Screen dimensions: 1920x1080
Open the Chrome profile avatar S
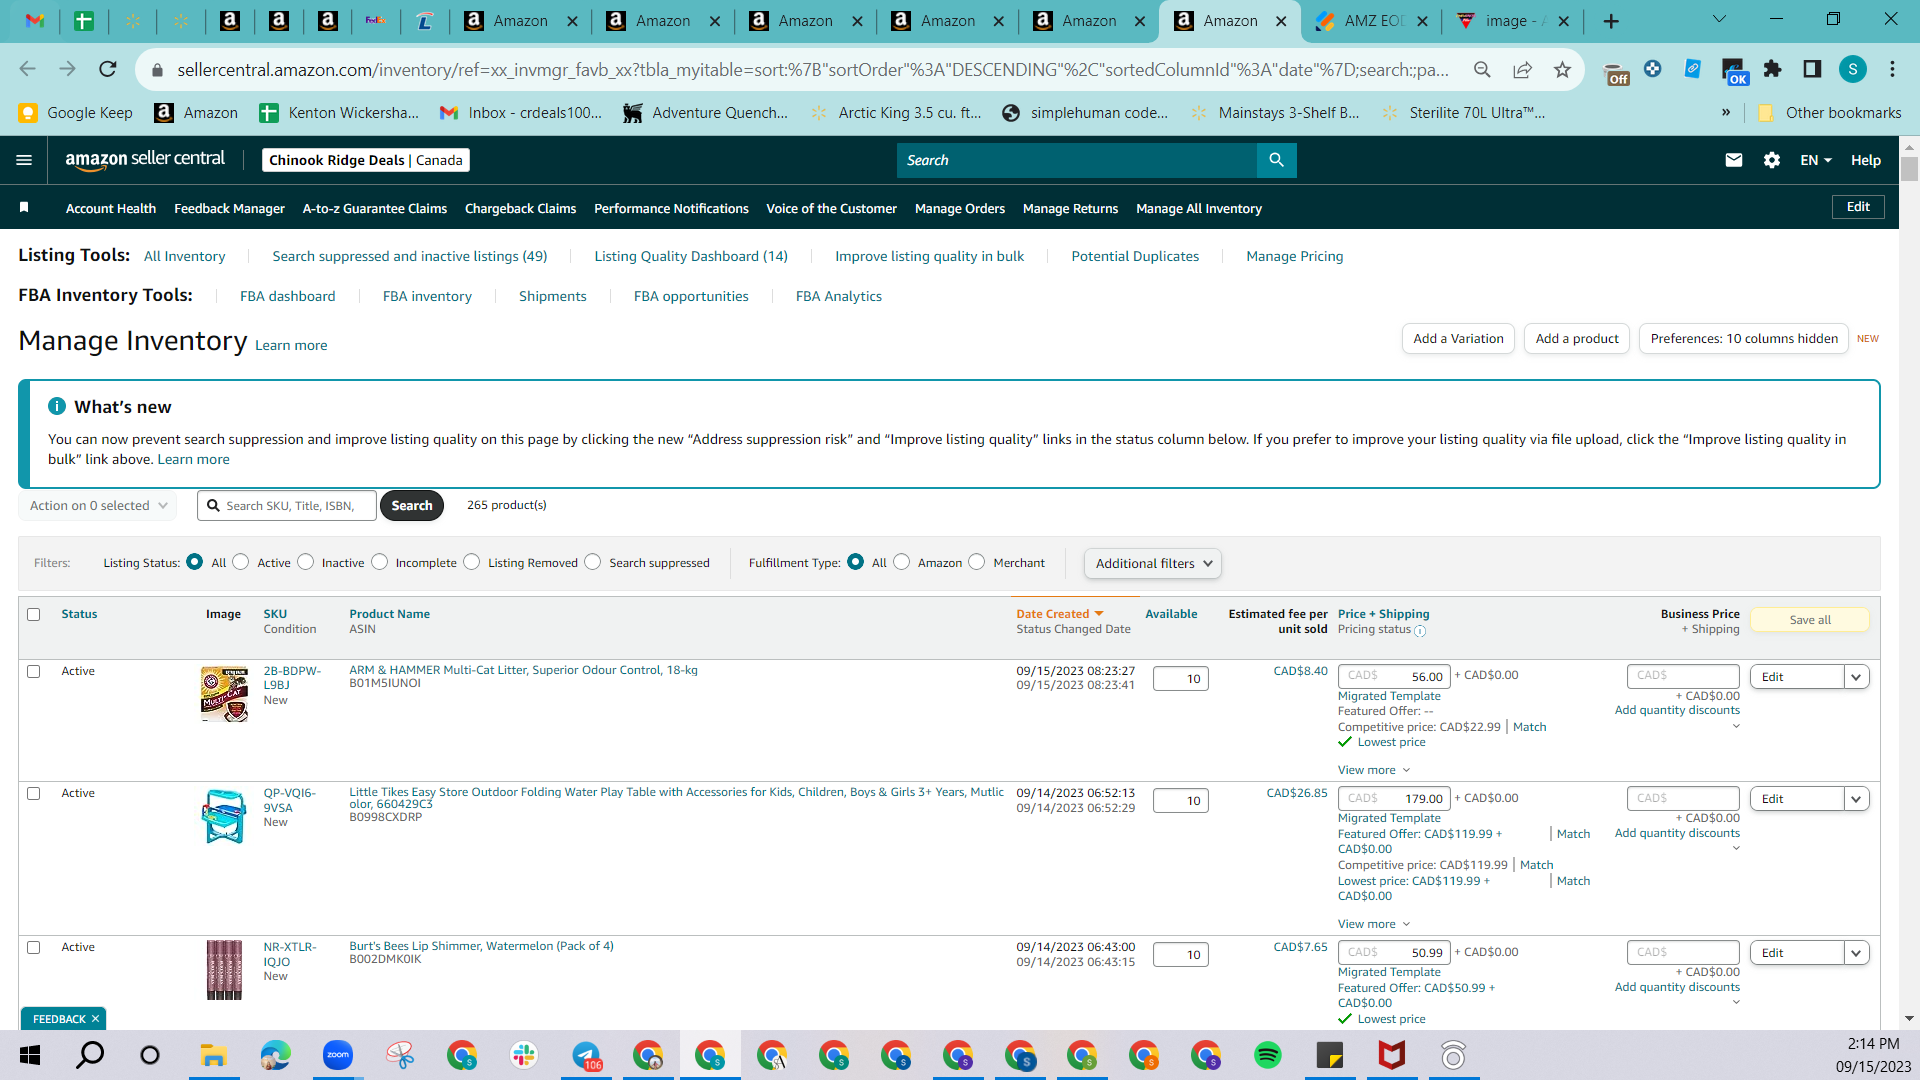pyautogui.click(x=1852, y=69)
